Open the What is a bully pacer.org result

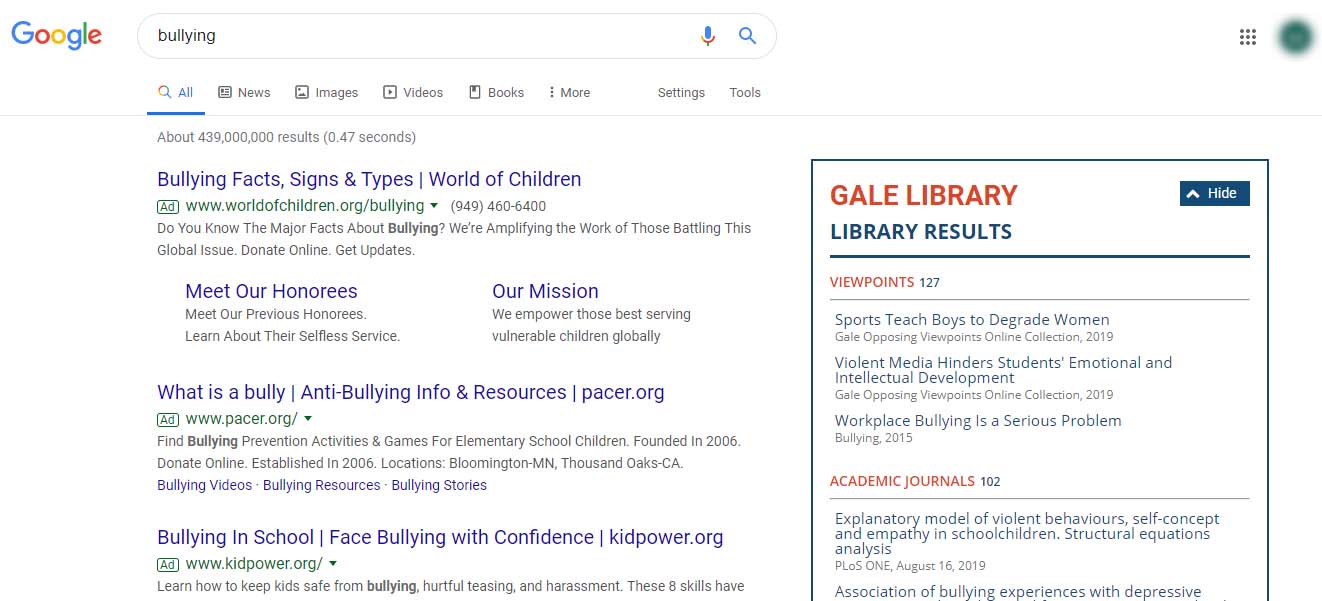pos(410,392)
